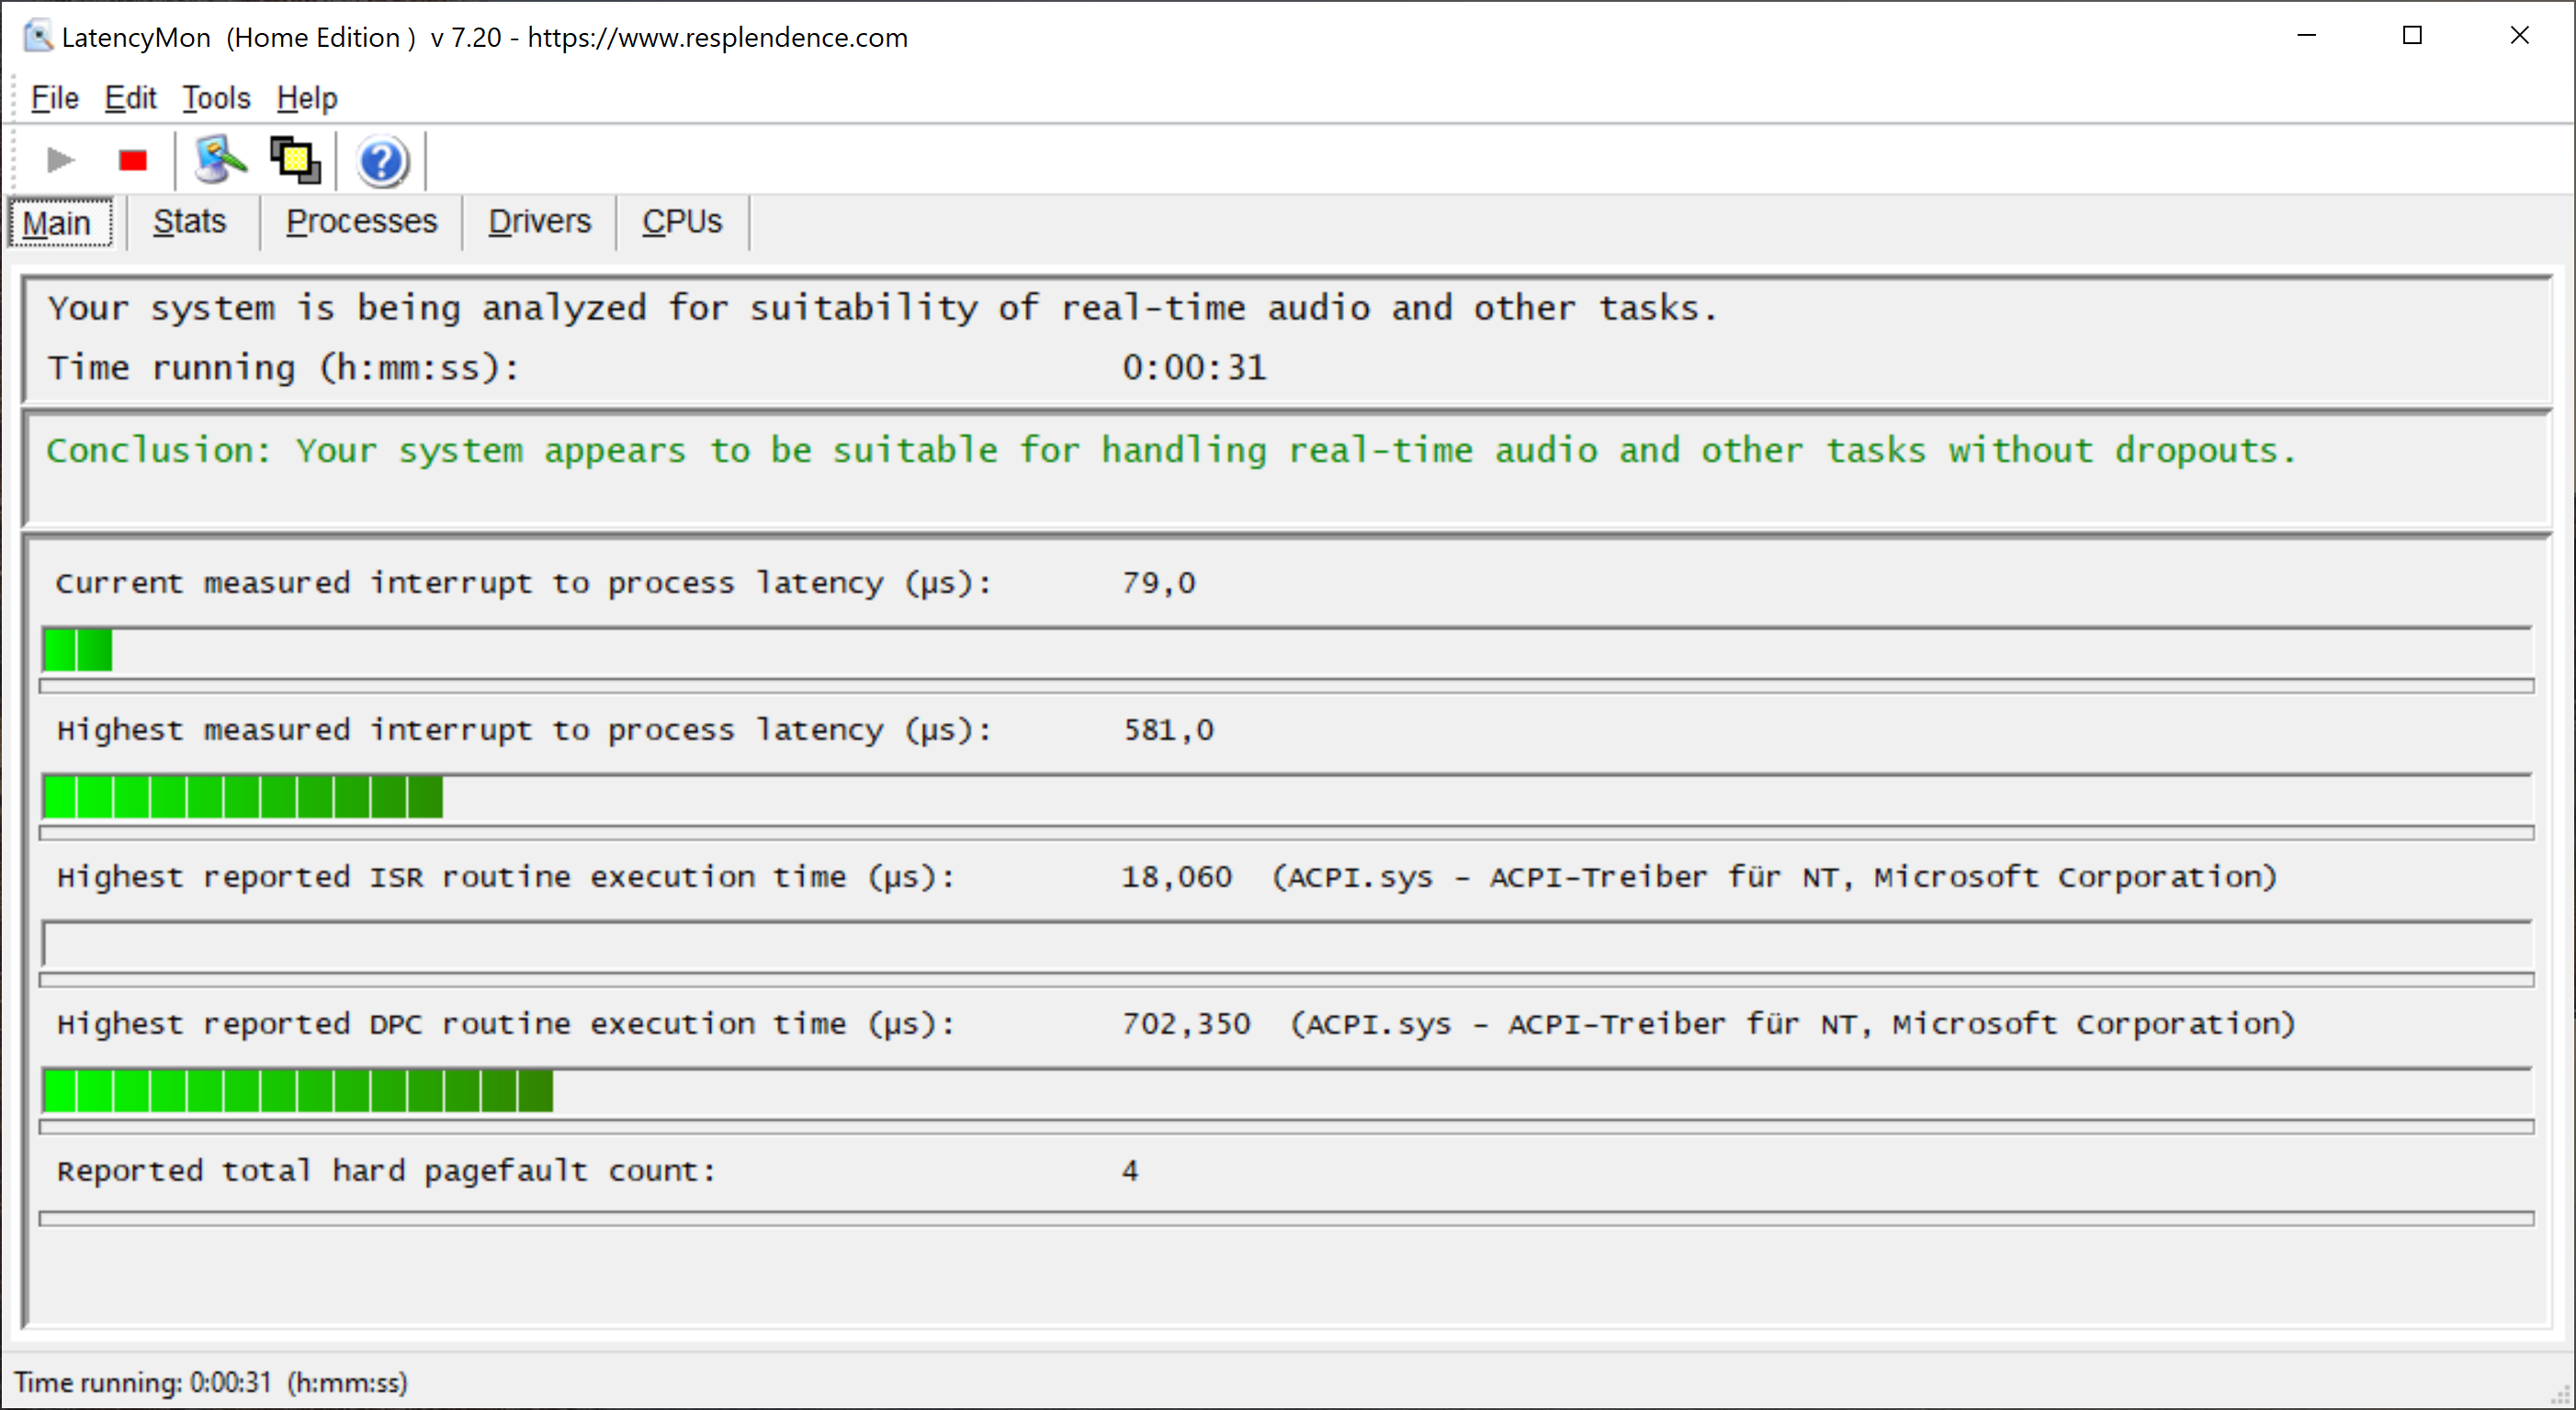This screenshot has width=2576, height=1410.
Task: Switch to the Stats tab
Action: point(189,221)
